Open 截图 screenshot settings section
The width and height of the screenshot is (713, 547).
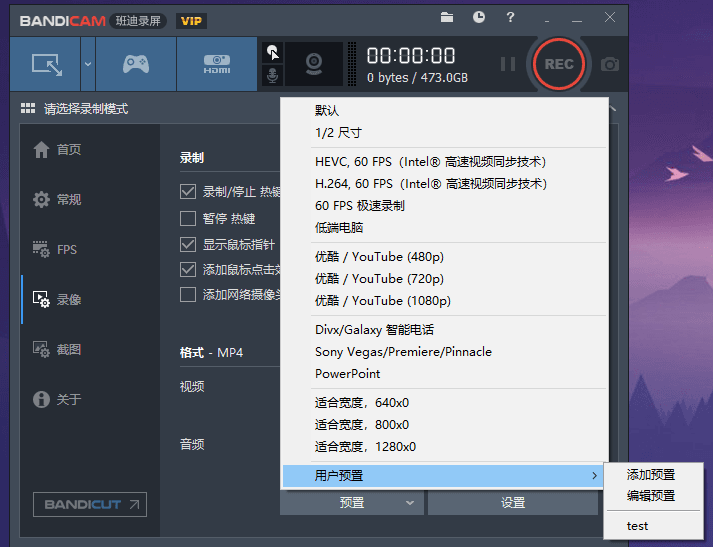click(x=57, y=349)
